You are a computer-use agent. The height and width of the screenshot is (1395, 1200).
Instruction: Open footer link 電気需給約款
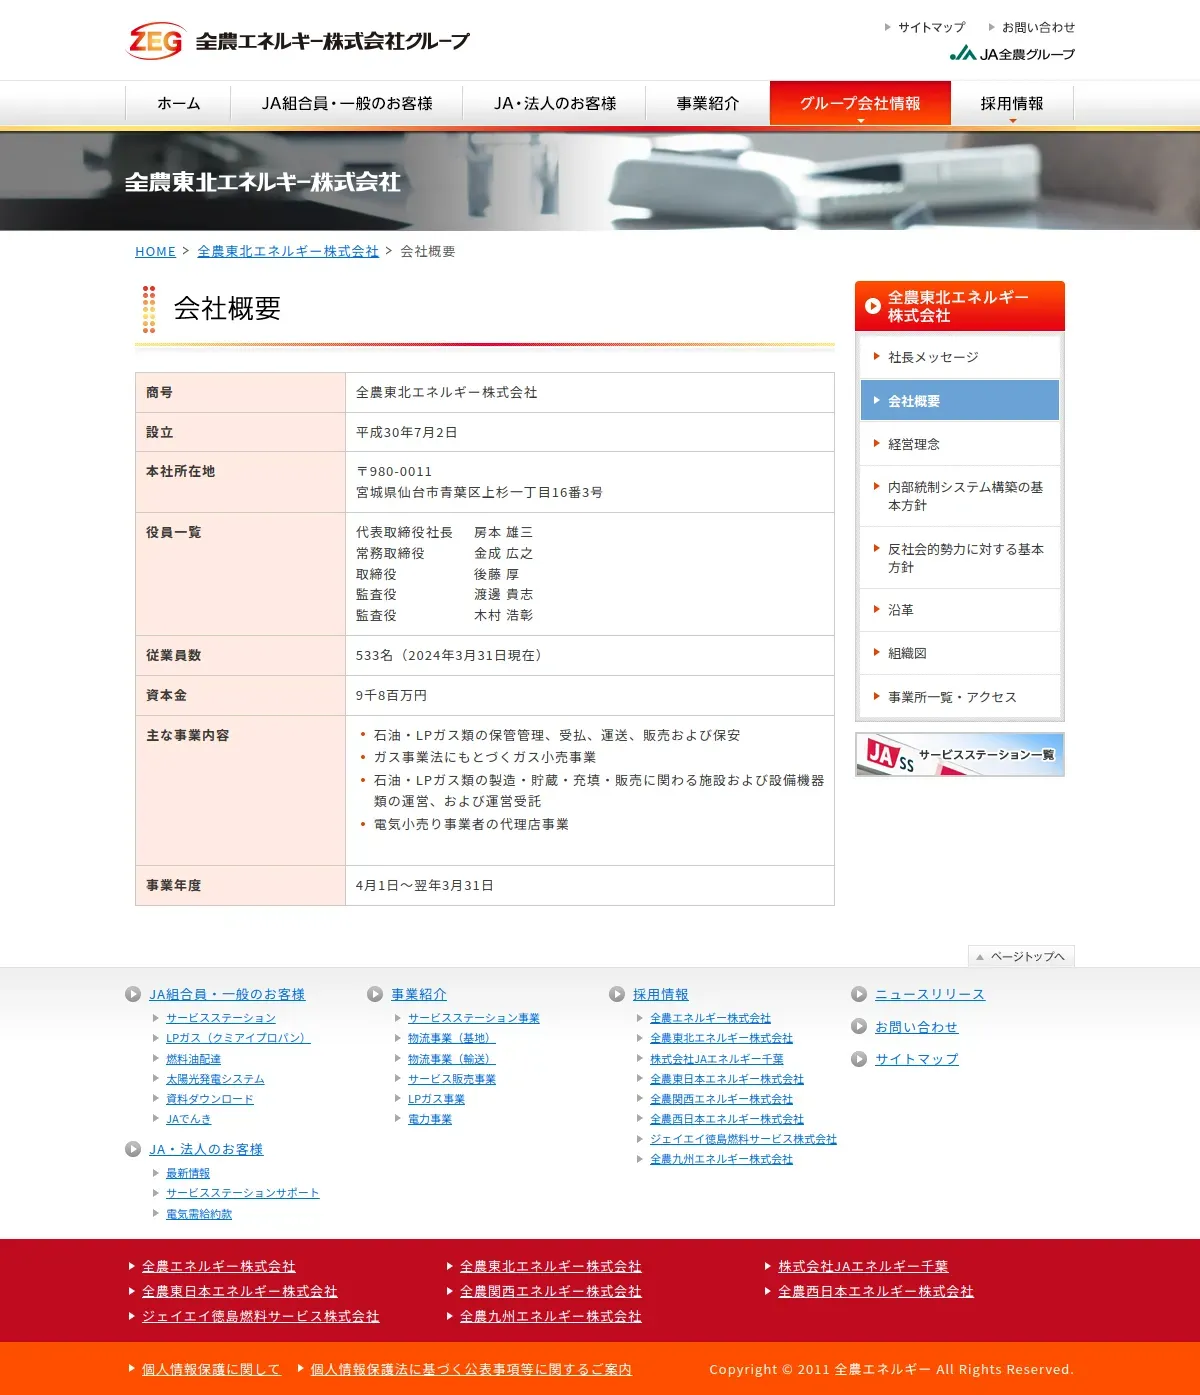(199, 1214)
